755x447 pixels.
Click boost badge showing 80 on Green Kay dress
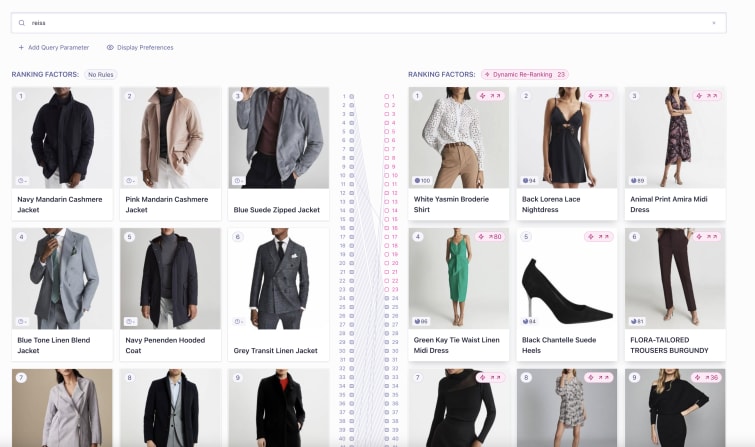[491, 237]
